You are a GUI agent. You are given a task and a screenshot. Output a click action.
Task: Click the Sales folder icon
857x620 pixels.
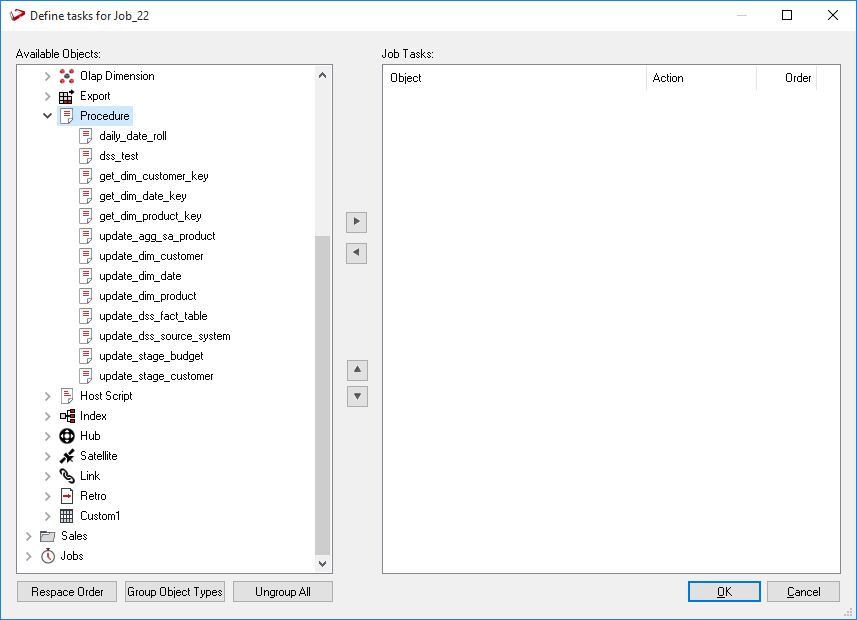(48, 536)
